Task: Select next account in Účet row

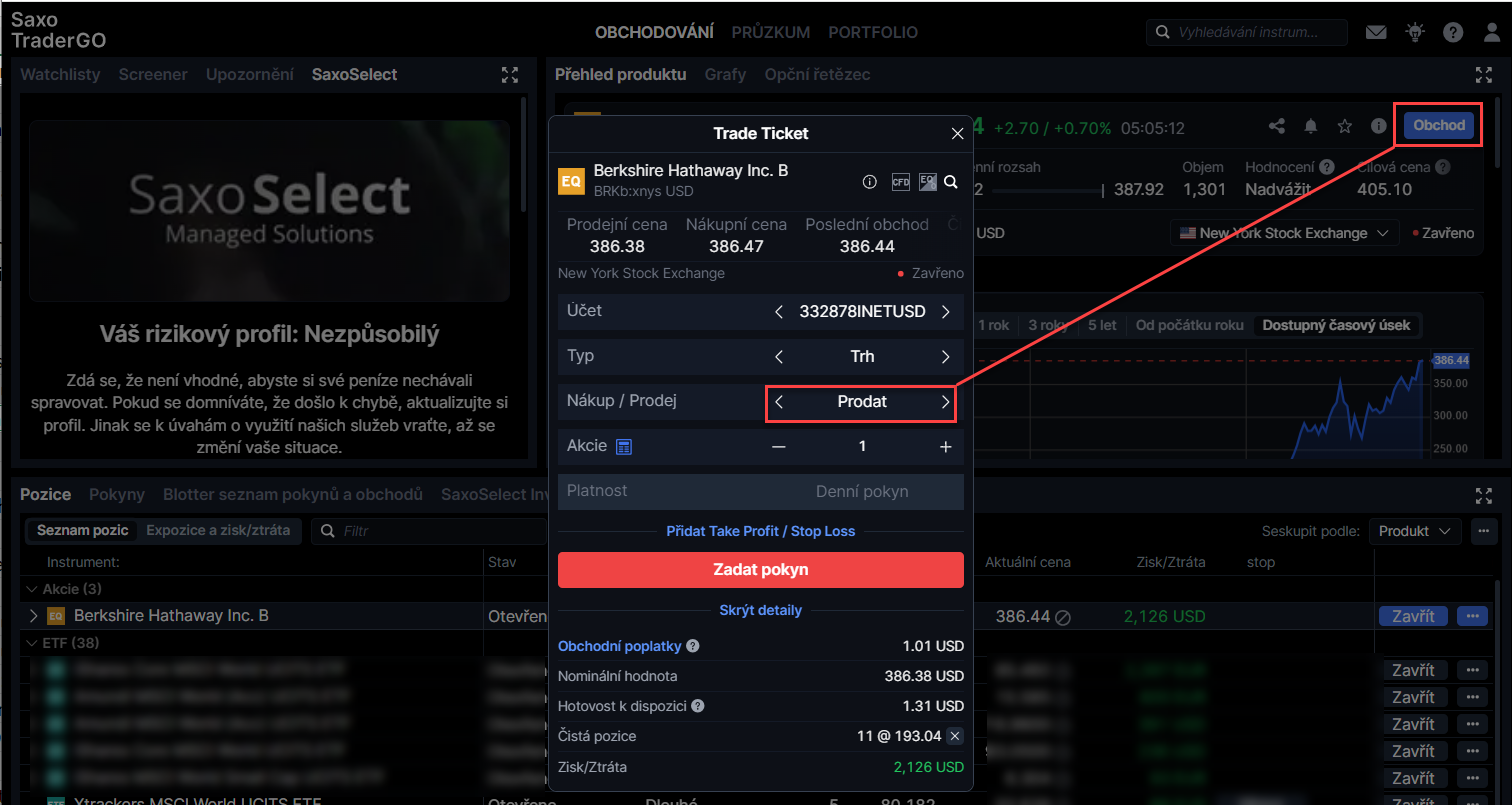Action: [945, 312]
